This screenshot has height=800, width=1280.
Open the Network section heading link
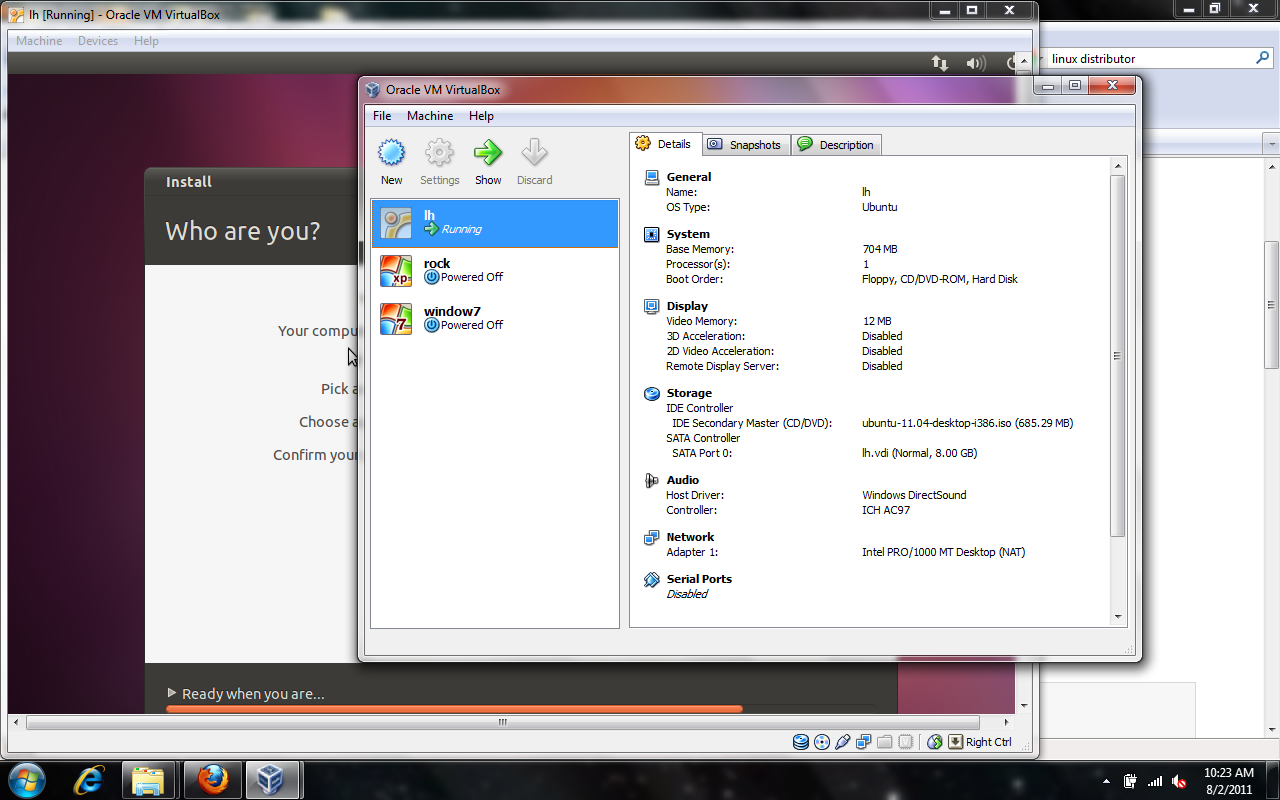[690, 537]
